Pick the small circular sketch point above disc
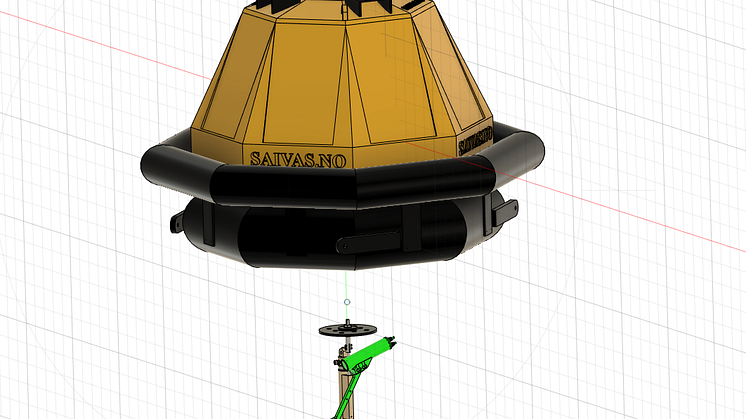This screenshot has width=746, height=419. (347, 302)
